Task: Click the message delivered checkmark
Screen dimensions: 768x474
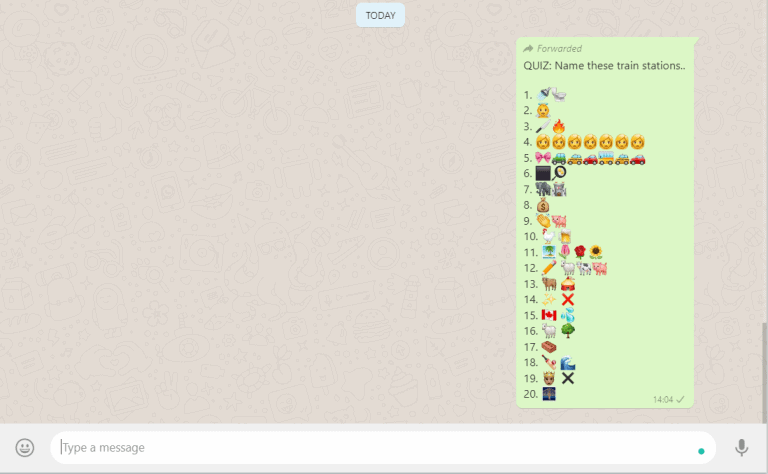Action: (x=680, y=399)
